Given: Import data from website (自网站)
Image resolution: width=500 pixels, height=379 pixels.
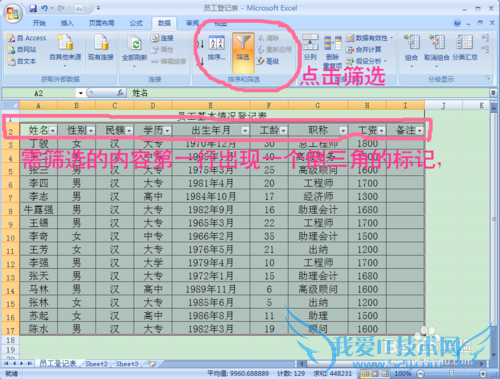Looking at the screenshot, I should pyautogui.click(x=22, y=50).
